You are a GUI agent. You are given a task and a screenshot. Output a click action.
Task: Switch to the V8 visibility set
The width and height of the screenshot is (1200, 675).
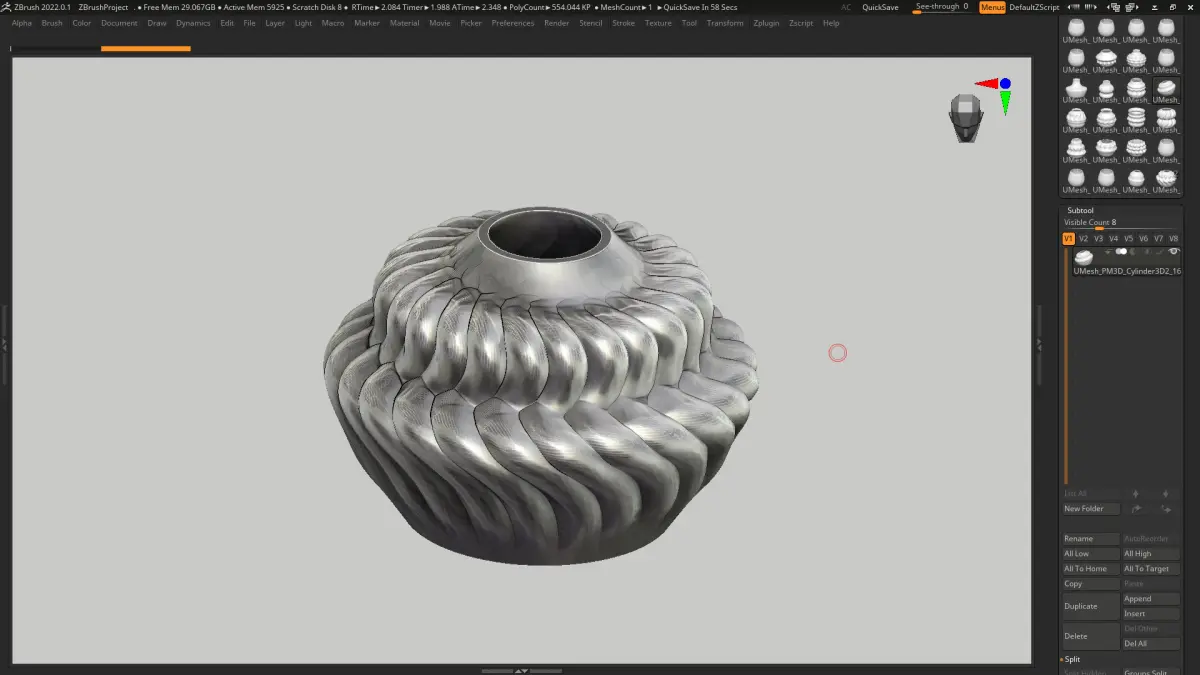[1173, 239]
